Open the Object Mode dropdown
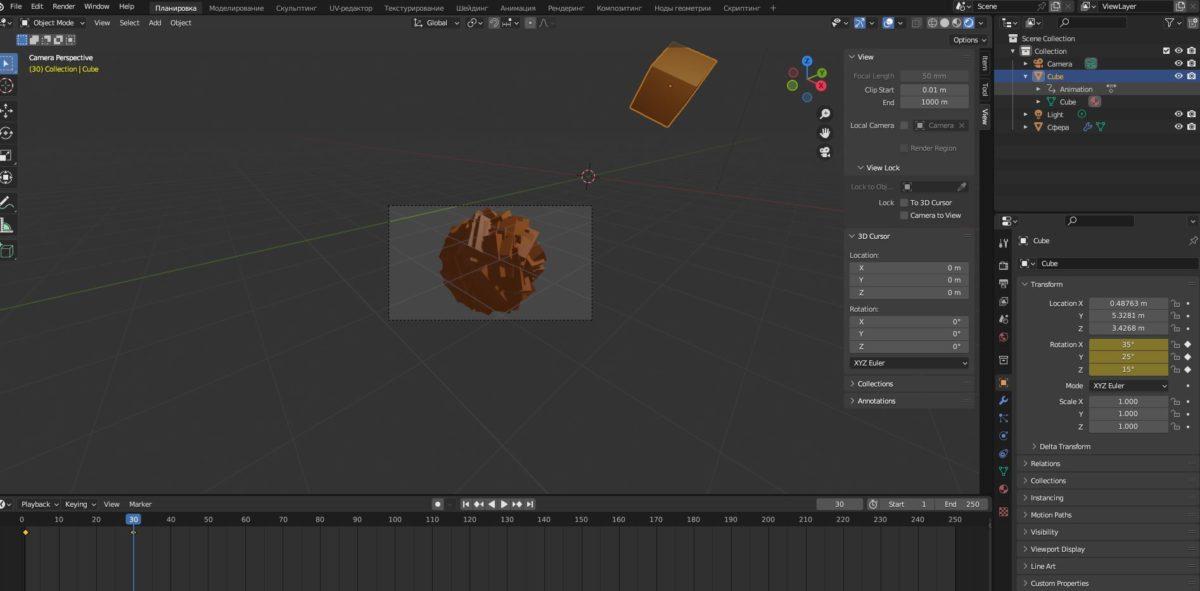1200x591 pixels. point(53,22)
